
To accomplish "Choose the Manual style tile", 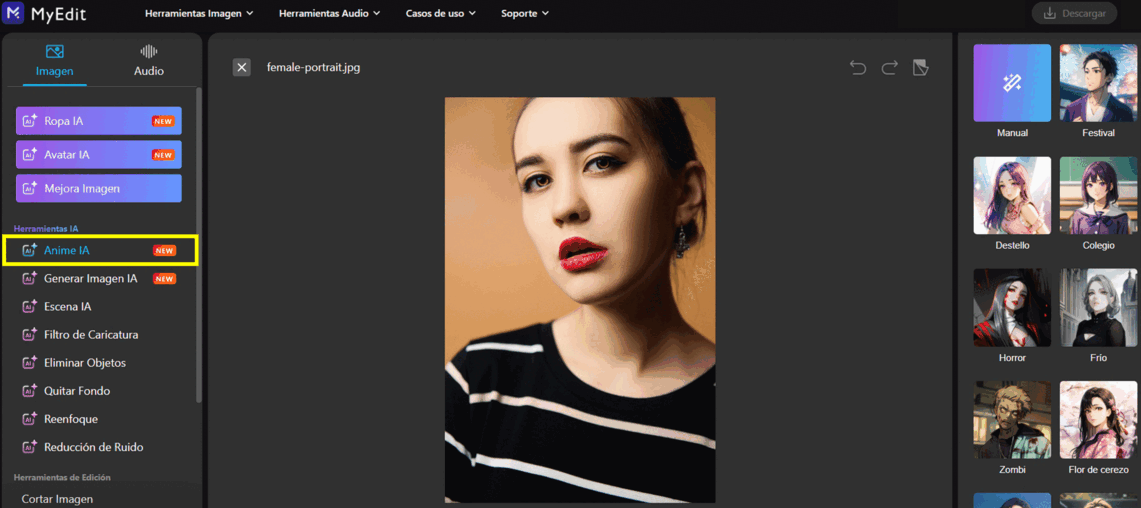I will [x=1012, y=83].
